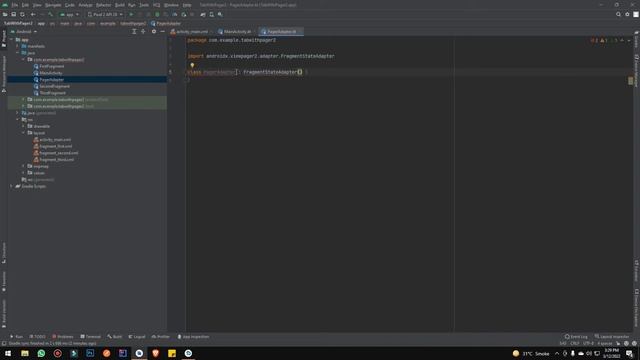Image resolution: width=640 pixels, height=360 pixels.
Task: Run the app with the green play icon
Action: pos(131,14)
